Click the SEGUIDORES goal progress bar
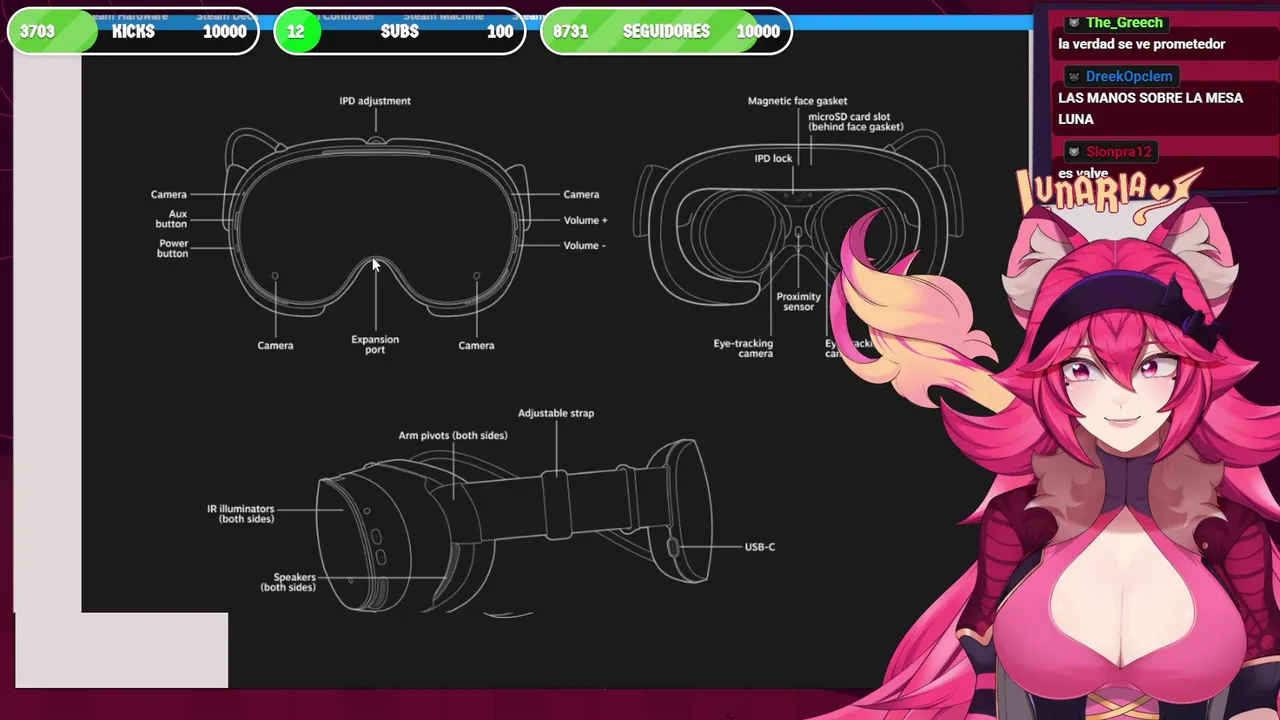 (666, 31)
